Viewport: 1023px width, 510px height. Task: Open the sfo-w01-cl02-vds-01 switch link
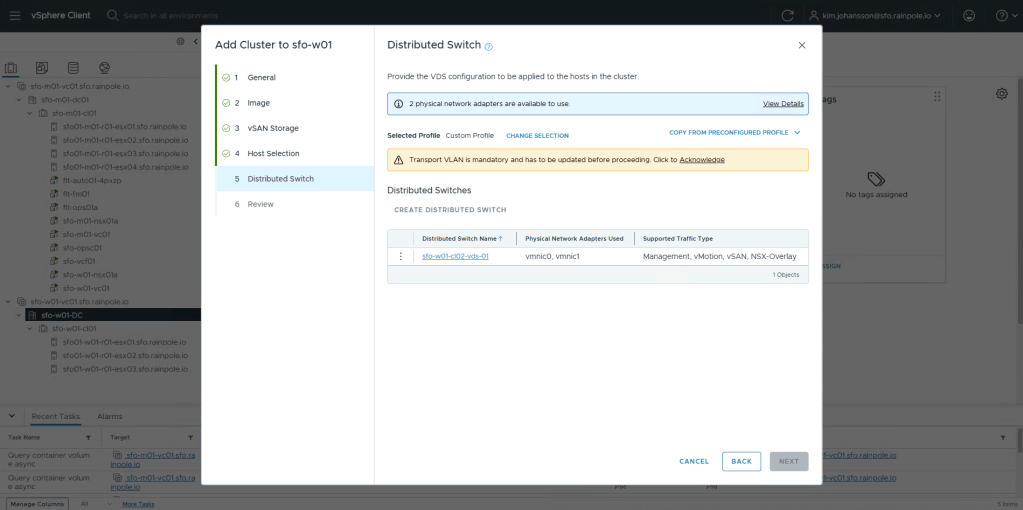455,256
